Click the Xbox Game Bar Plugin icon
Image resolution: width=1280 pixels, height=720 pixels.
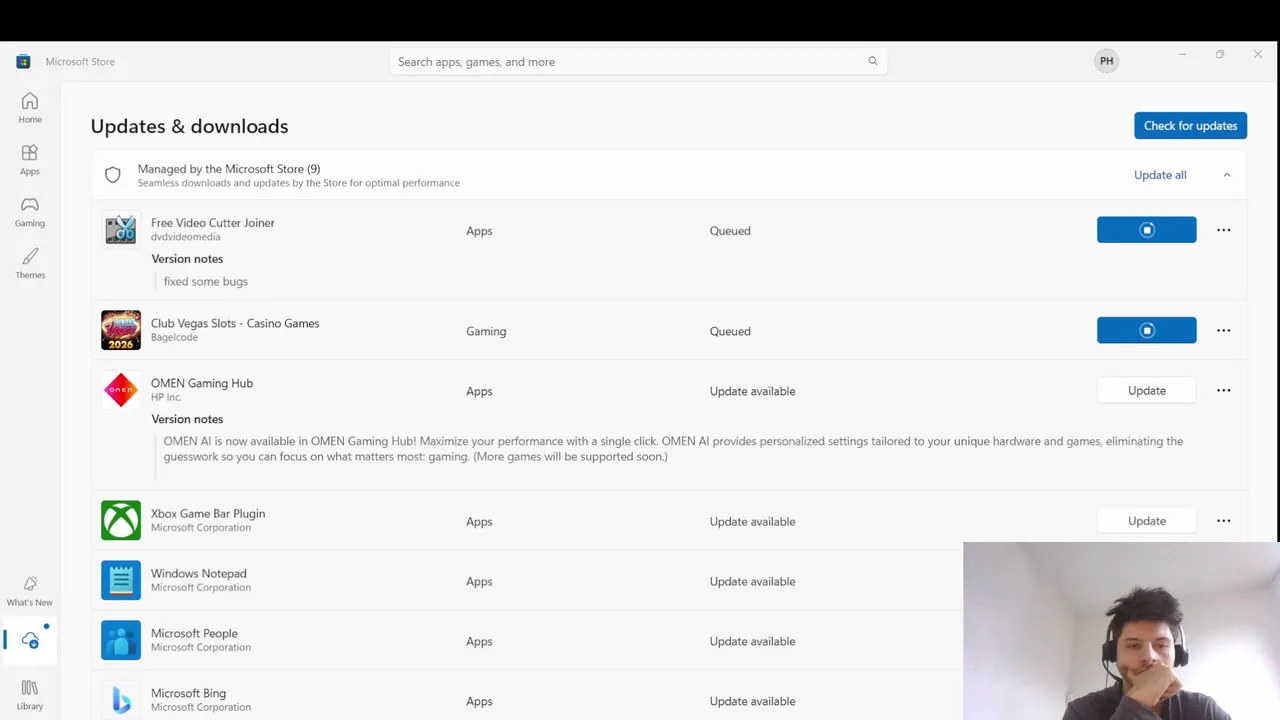[x=121, y=520]
